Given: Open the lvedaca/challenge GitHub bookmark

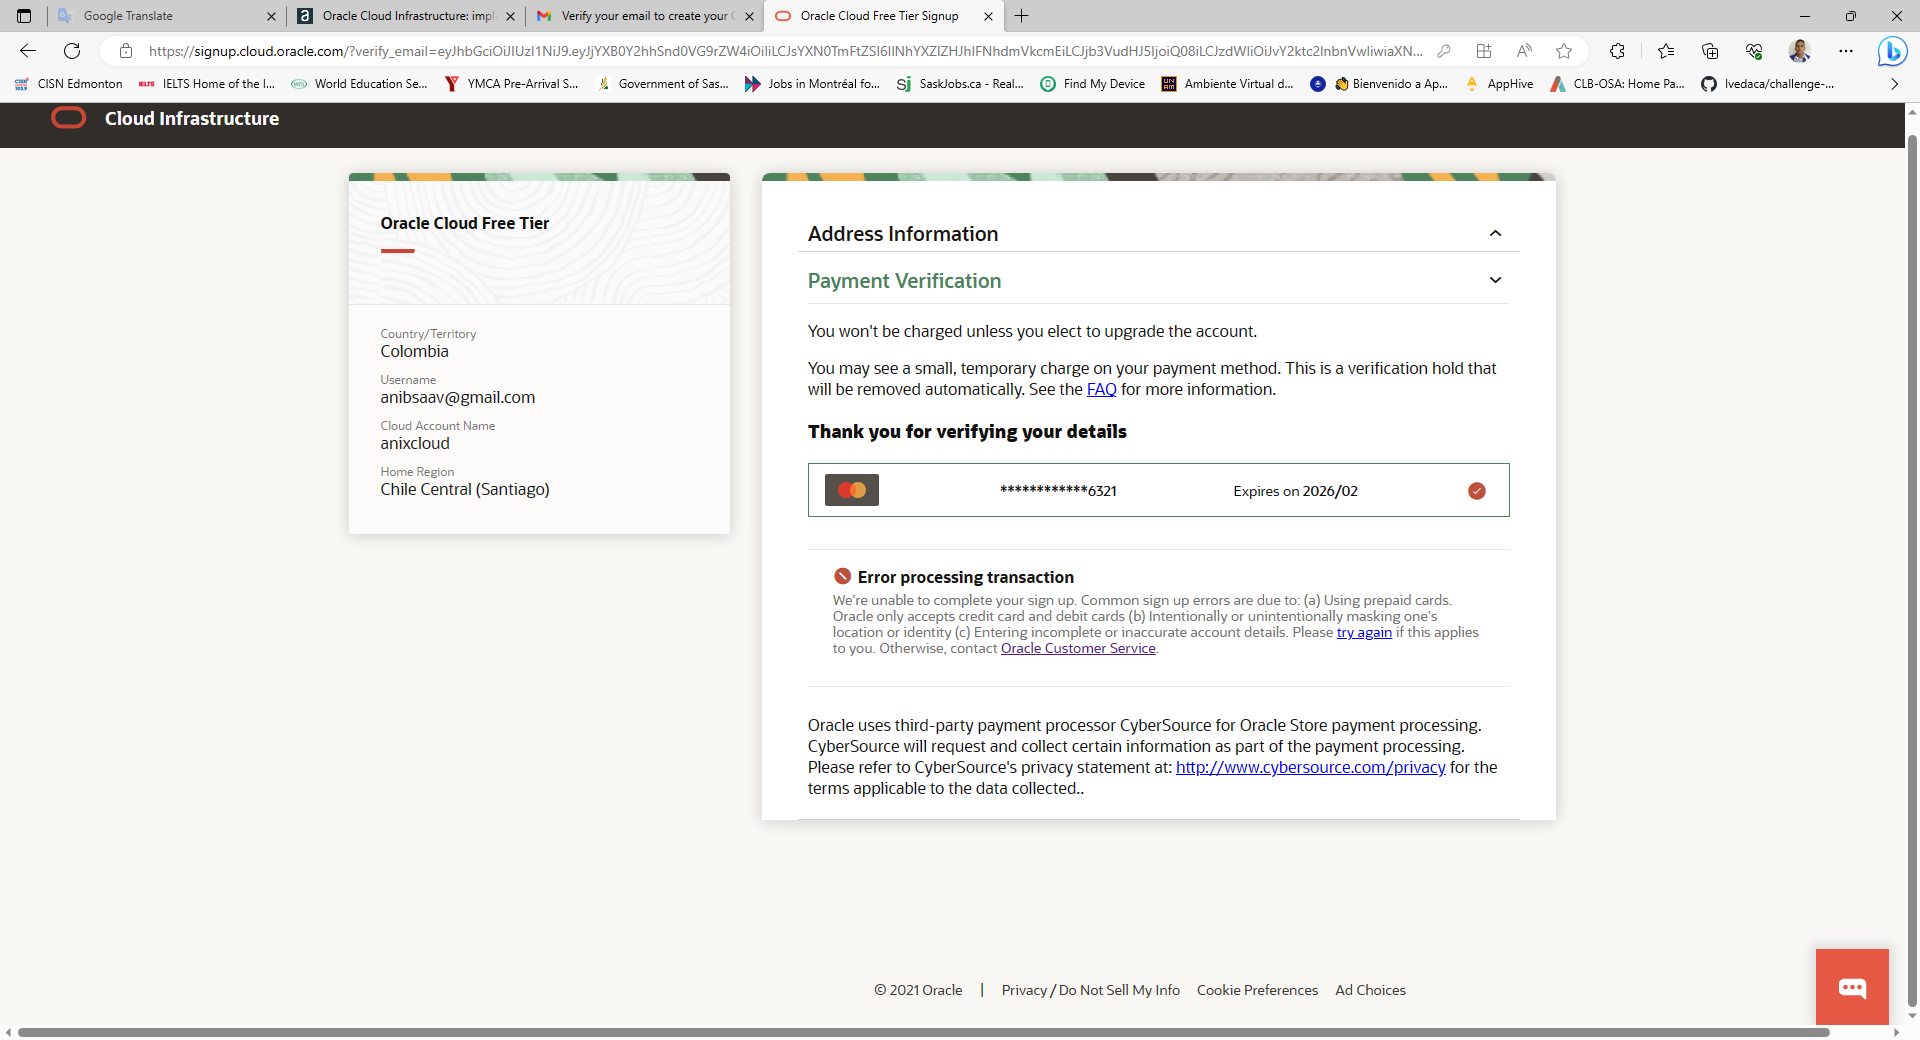Looking at the screenshot, I should 1768,84.
